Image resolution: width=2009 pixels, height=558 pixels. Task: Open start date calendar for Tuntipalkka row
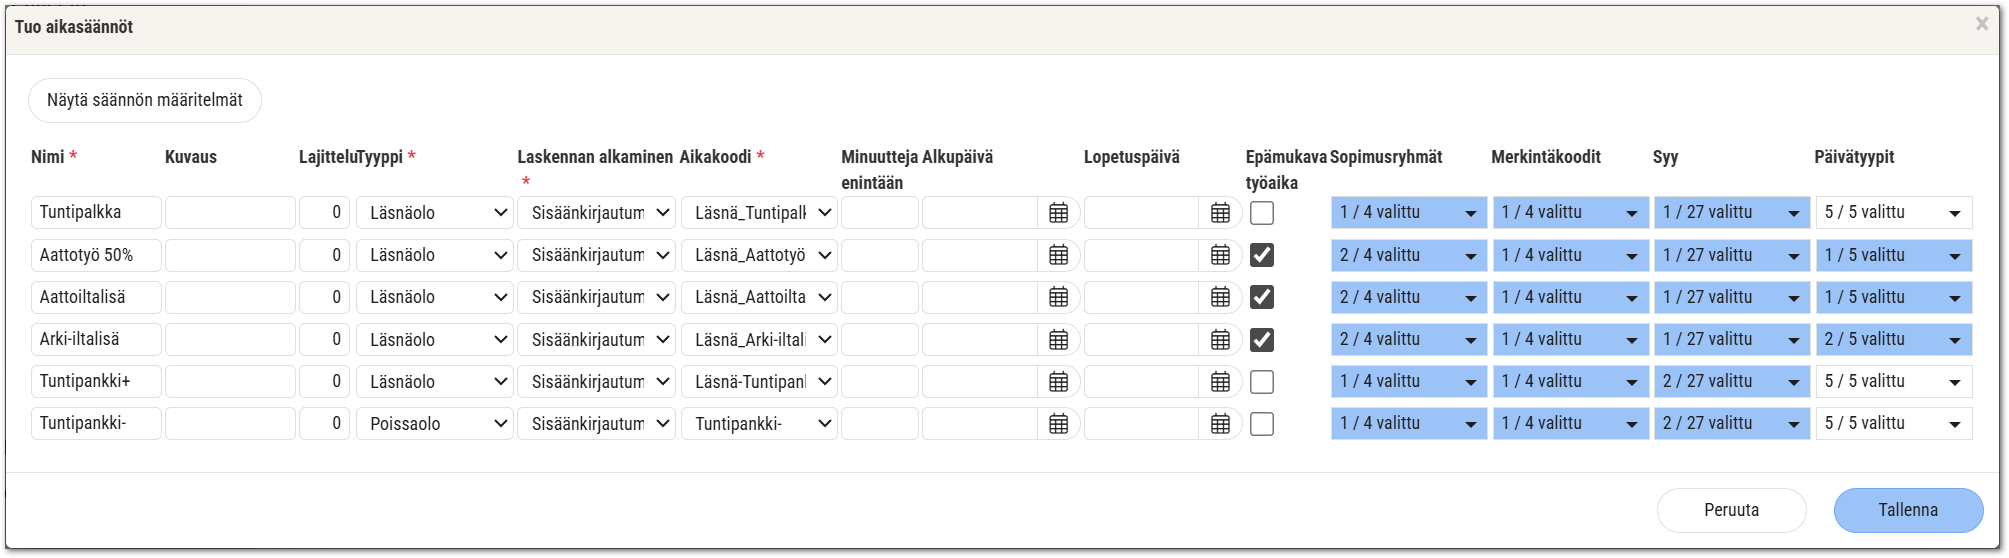coord(1059,213)
